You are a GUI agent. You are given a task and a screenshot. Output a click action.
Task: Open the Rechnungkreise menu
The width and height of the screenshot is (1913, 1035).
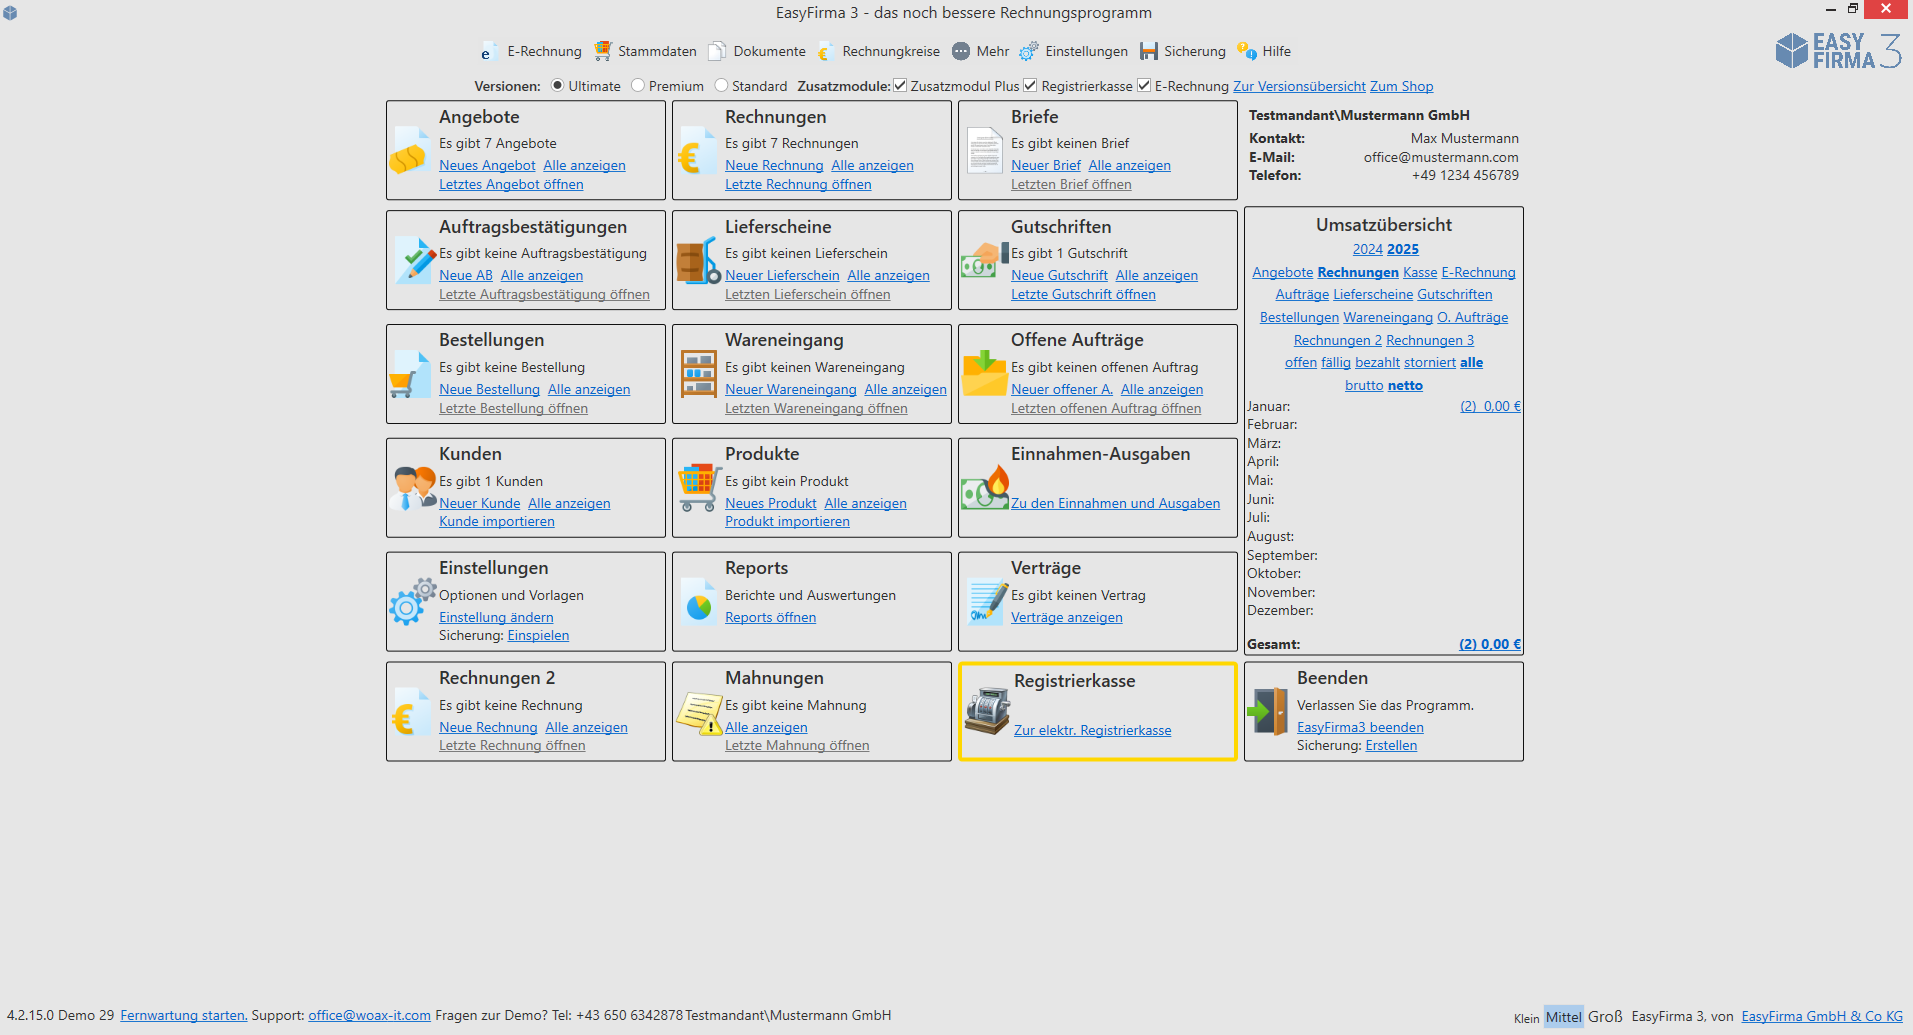coord(879,51)
